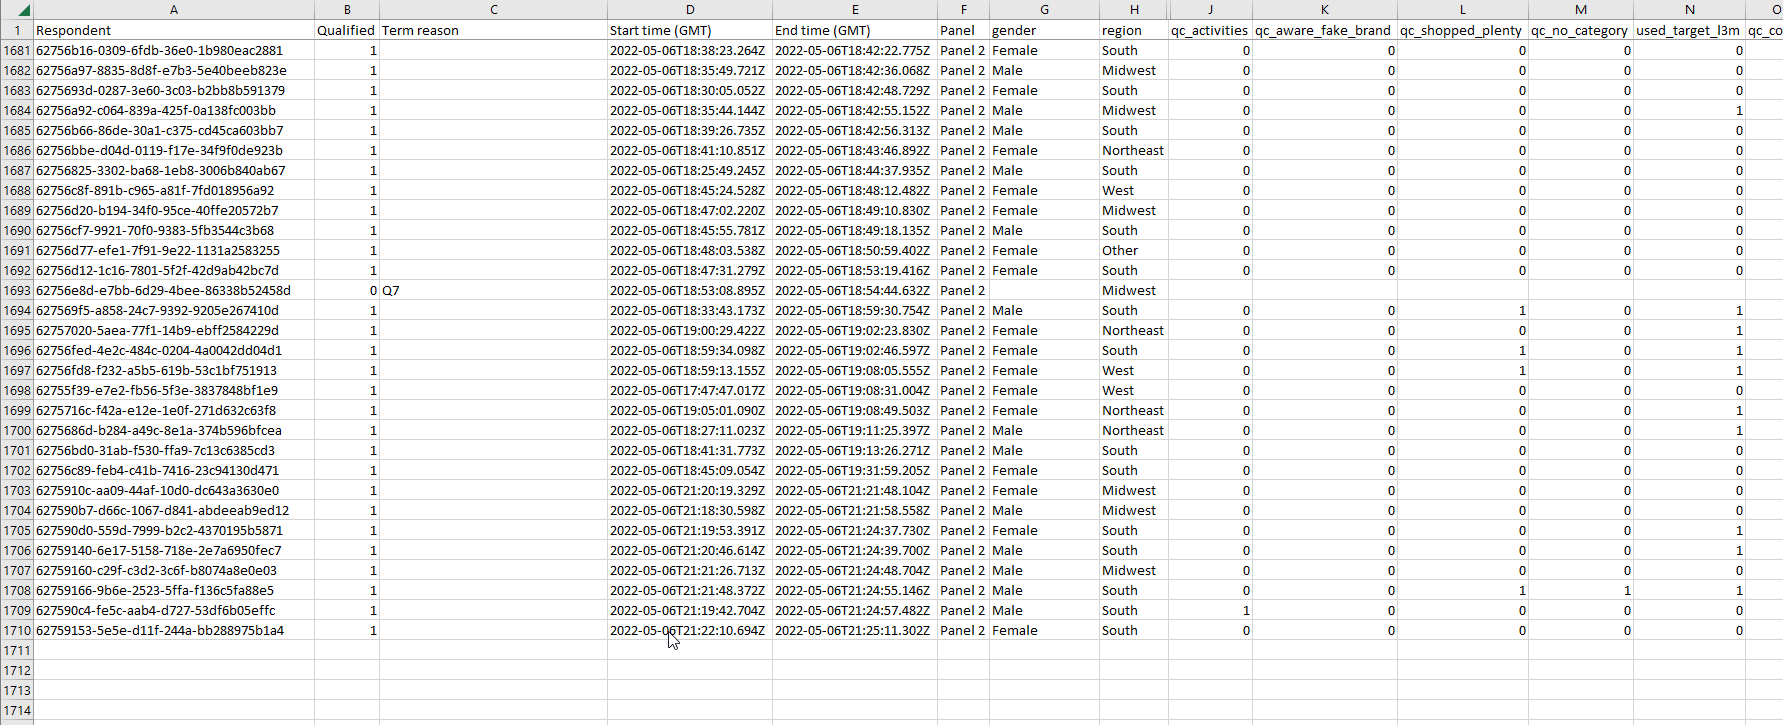Select column K header
This screenshot has width=1783, height=725.
click(1324, 10)
